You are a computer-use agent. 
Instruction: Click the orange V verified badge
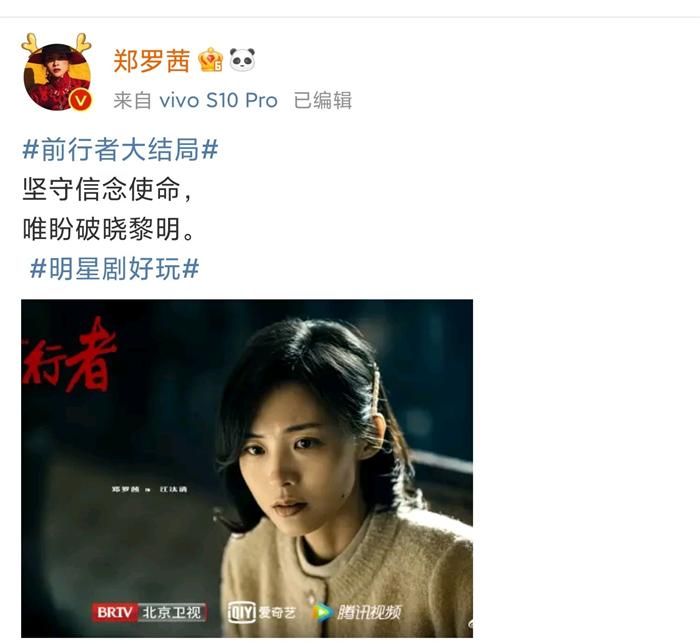[81, 100]
